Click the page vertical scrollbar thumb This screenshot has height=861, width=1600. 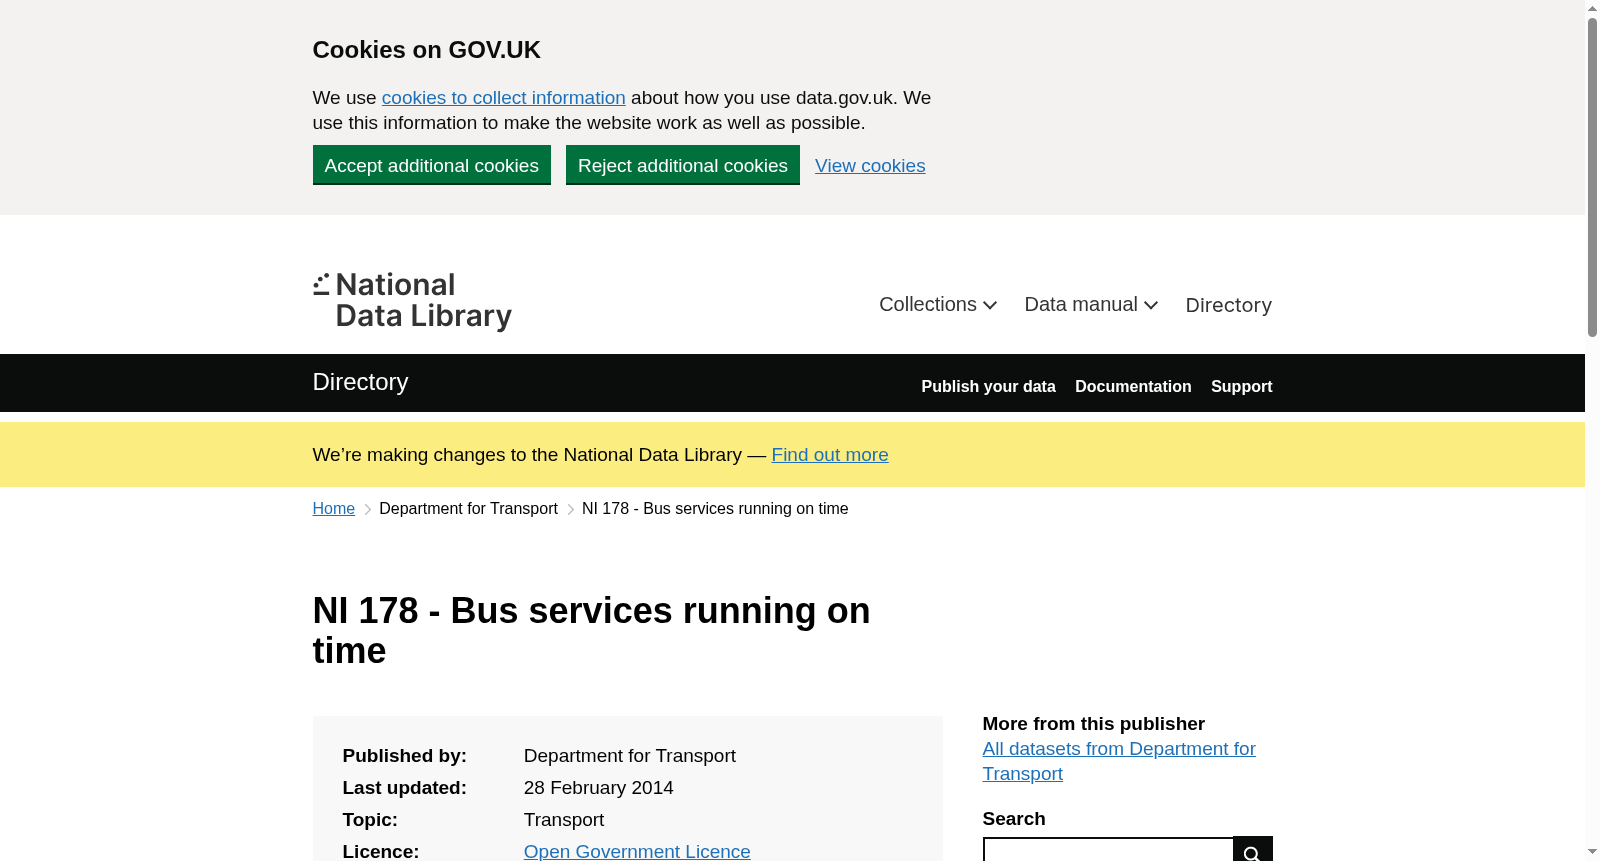coord(1592,177)
